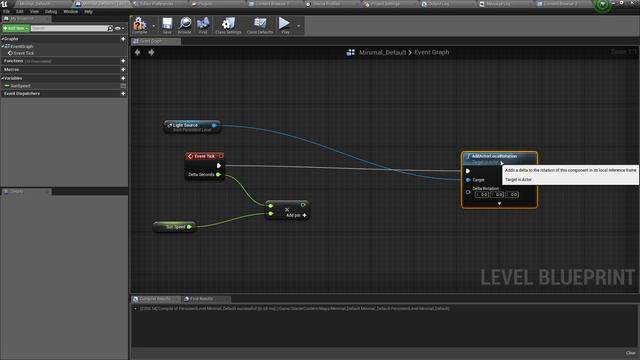
Task: Click the Event Graph breadcrumb
Action: (432, 52)
